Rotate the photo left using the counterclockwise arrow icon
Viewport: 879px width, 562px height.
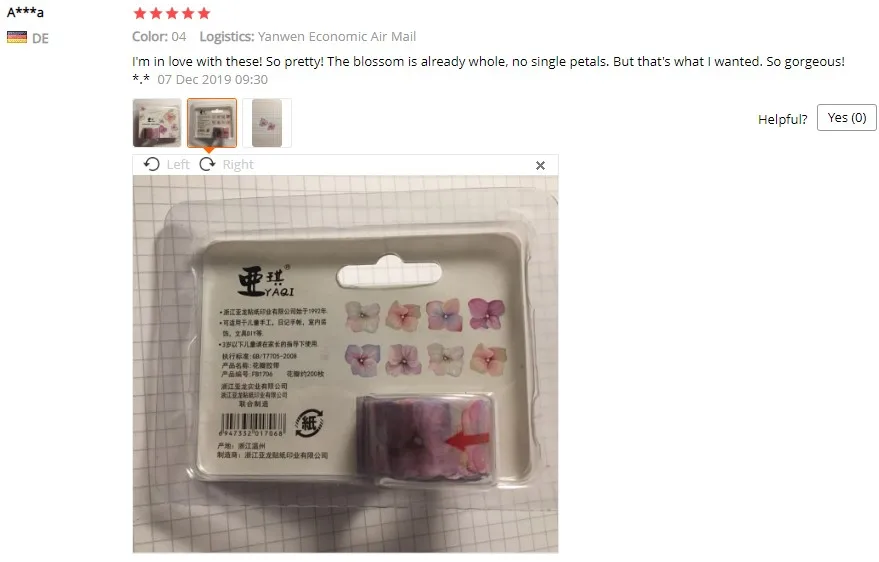click(x=151, y=164)
